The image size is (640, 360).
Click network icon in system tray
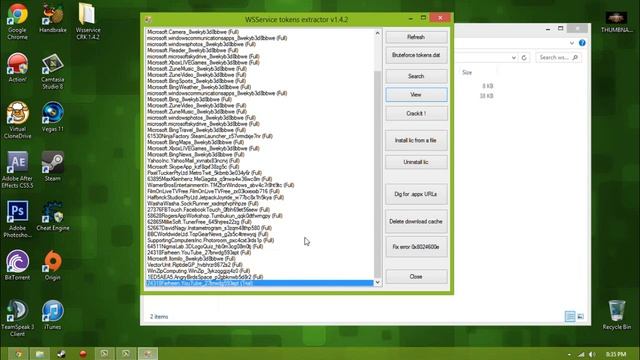tap(581, 354)
